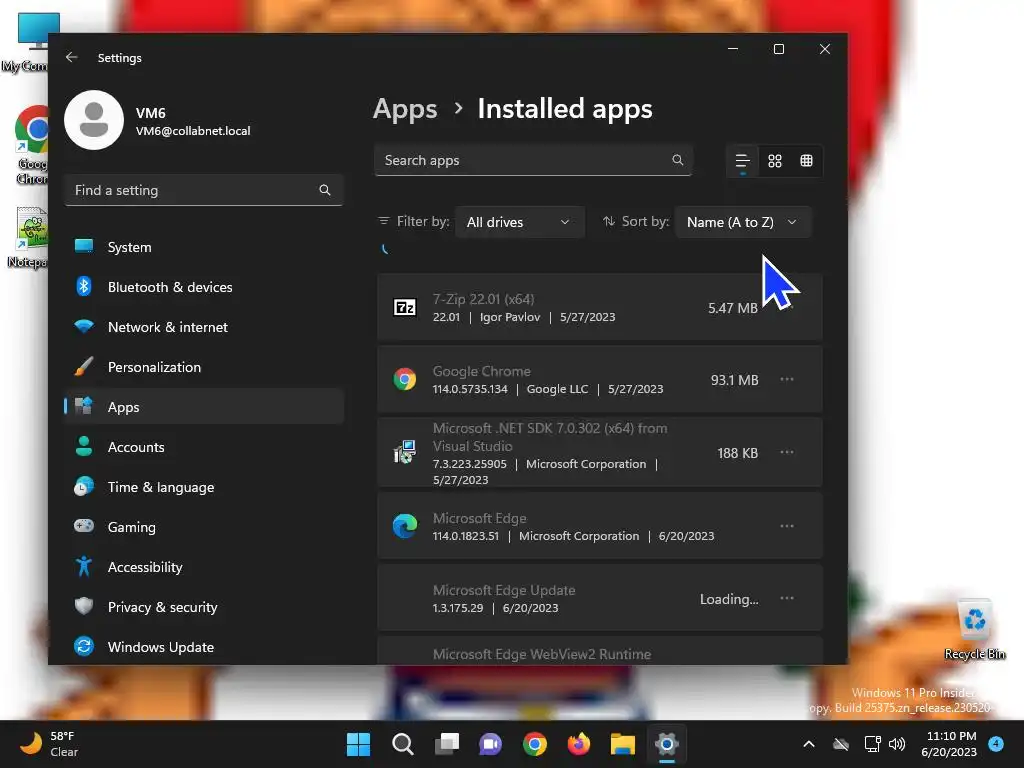Viewport: 1024px width, 768px height.
Task: Open Chat app from taskbar
Action: point(490,744)
